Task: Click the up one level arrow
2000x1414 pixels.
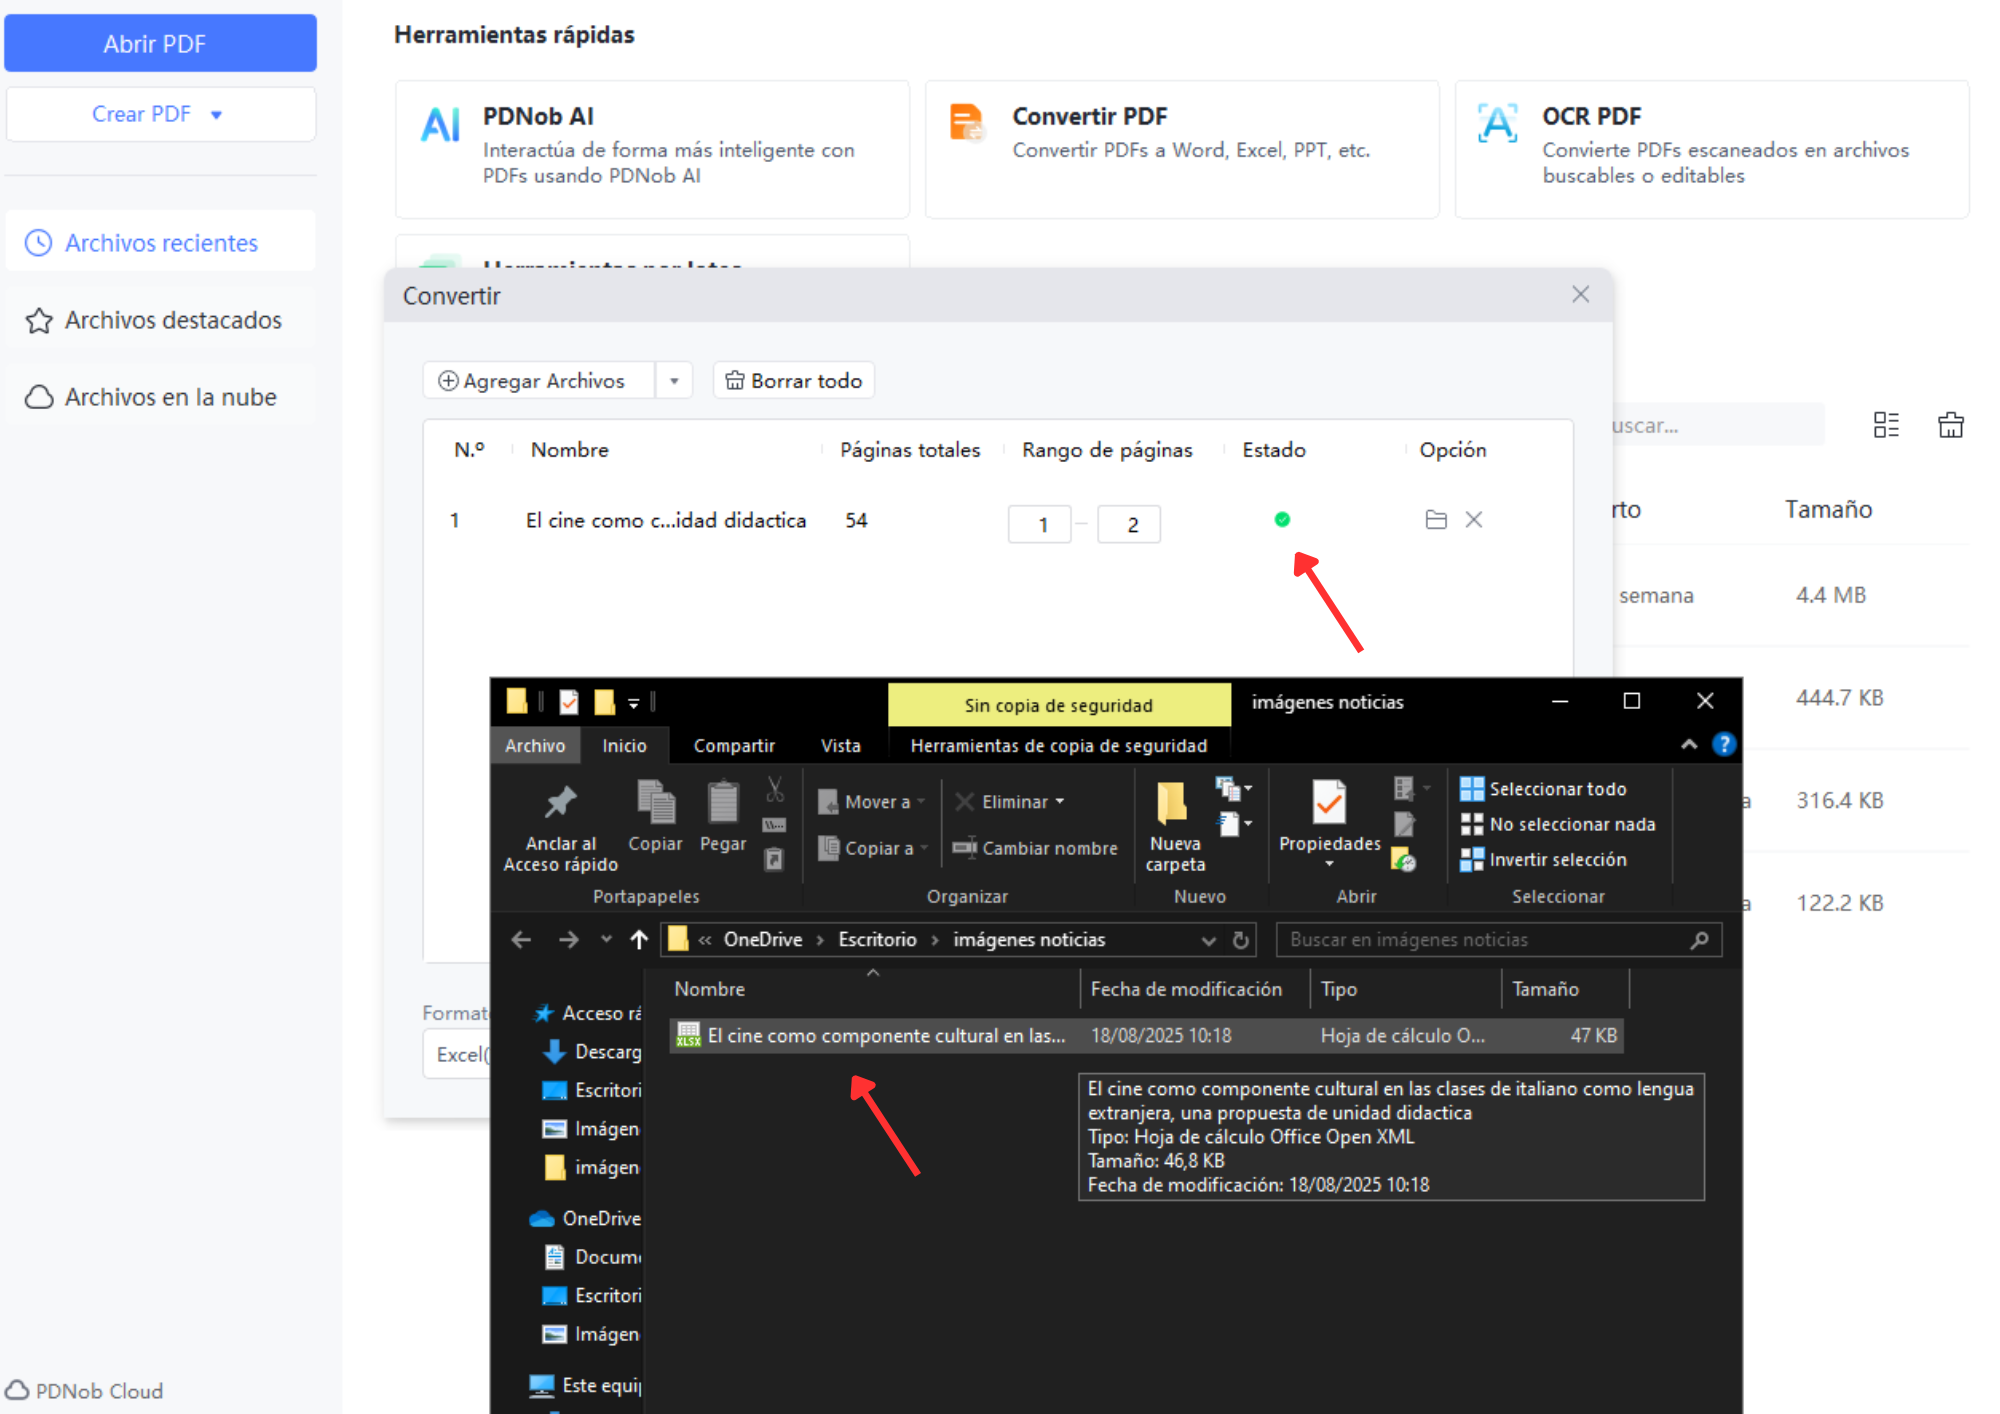Action: (x=639, y=939)
